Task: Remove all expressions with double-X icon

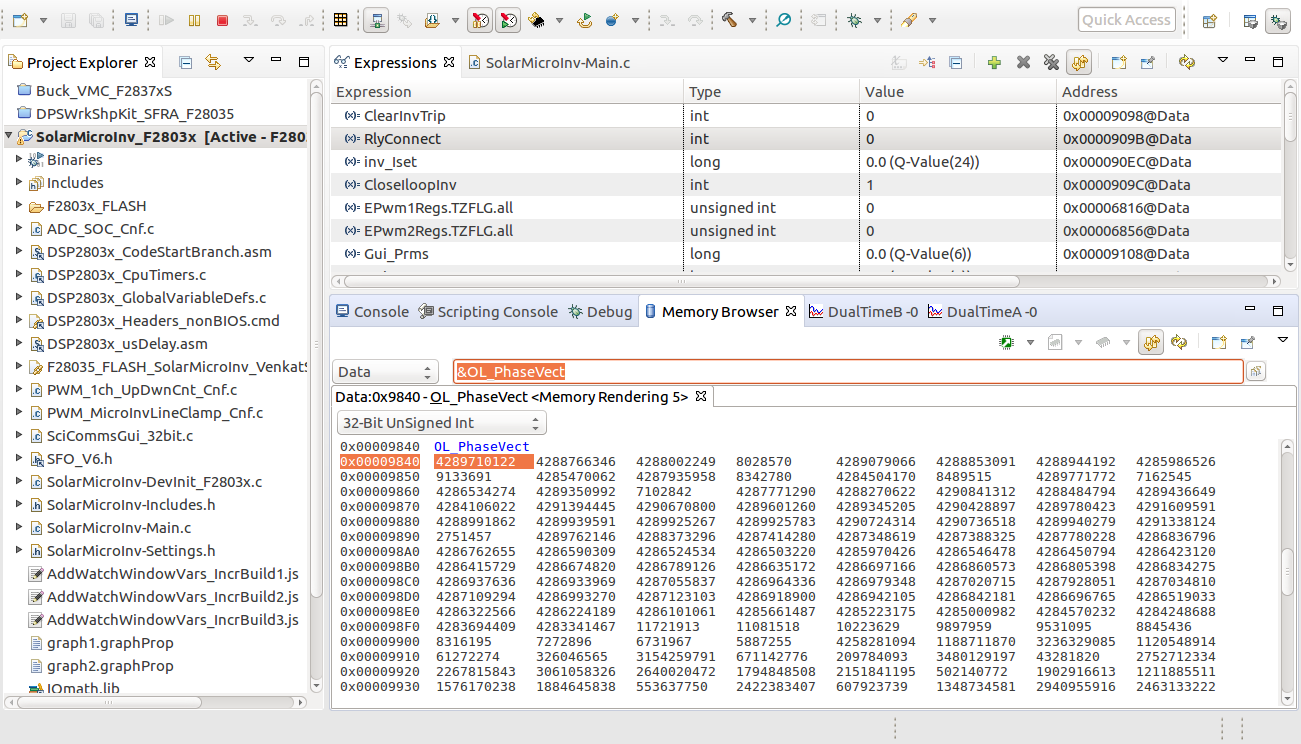Action: point(1050,63)
